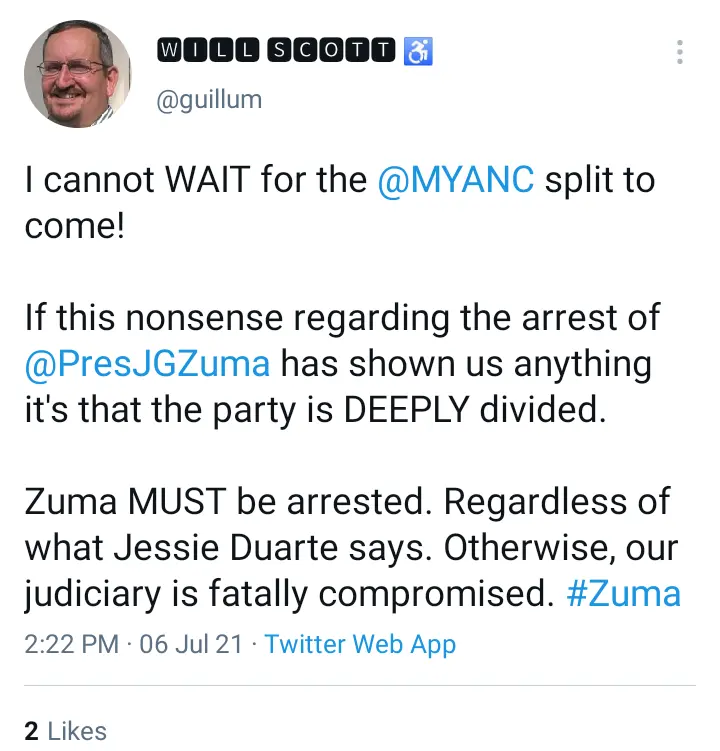Viewport: 720px width, 751px height.
Task: Visit the @MYANC mentioned account
Action: [456, 180]
